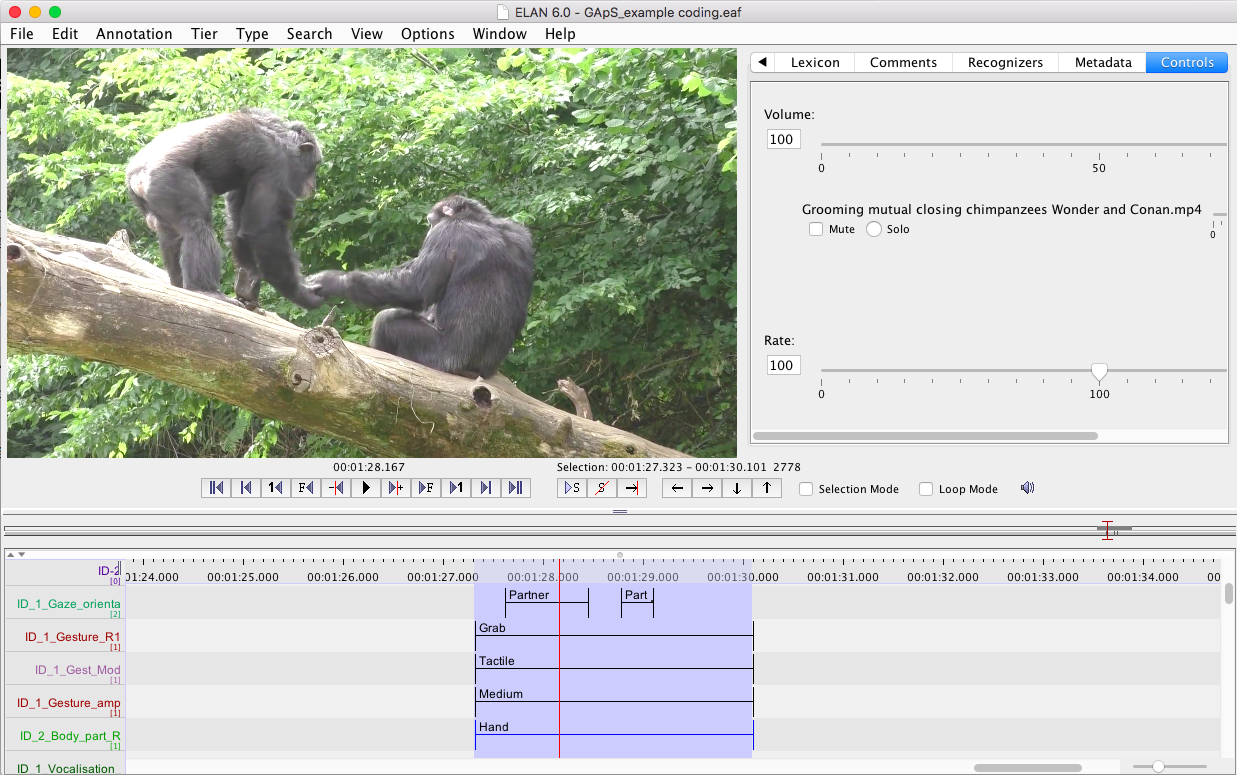1237x775 pixels.
Task: Click the speaker volume icon near Loop Mode
Action: click(x=1027, y=488)
